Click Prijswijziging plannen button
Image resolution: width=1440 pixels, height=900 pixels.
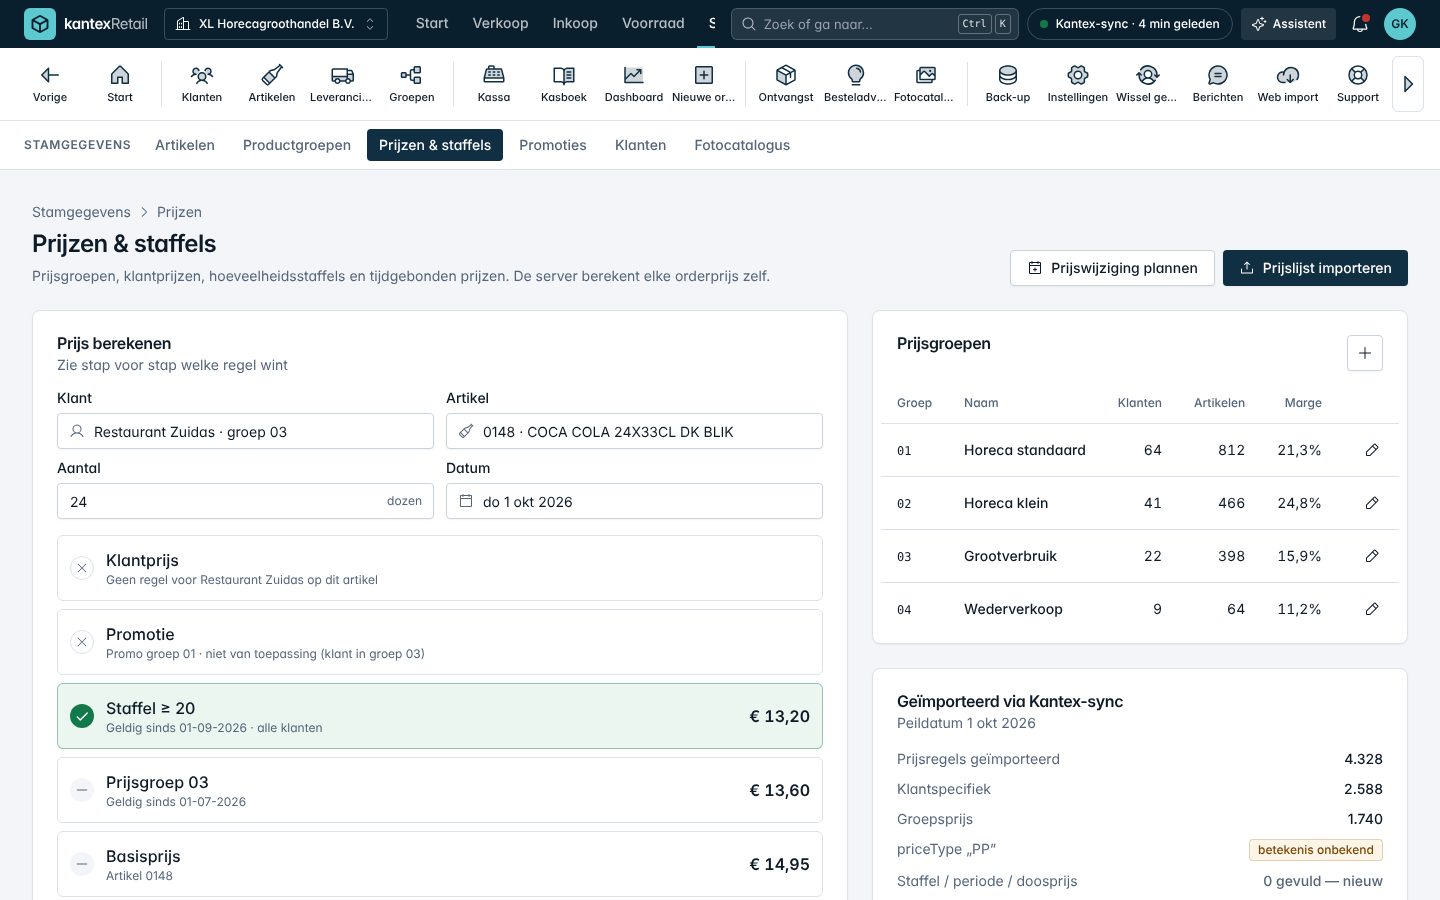(1112, 268)
